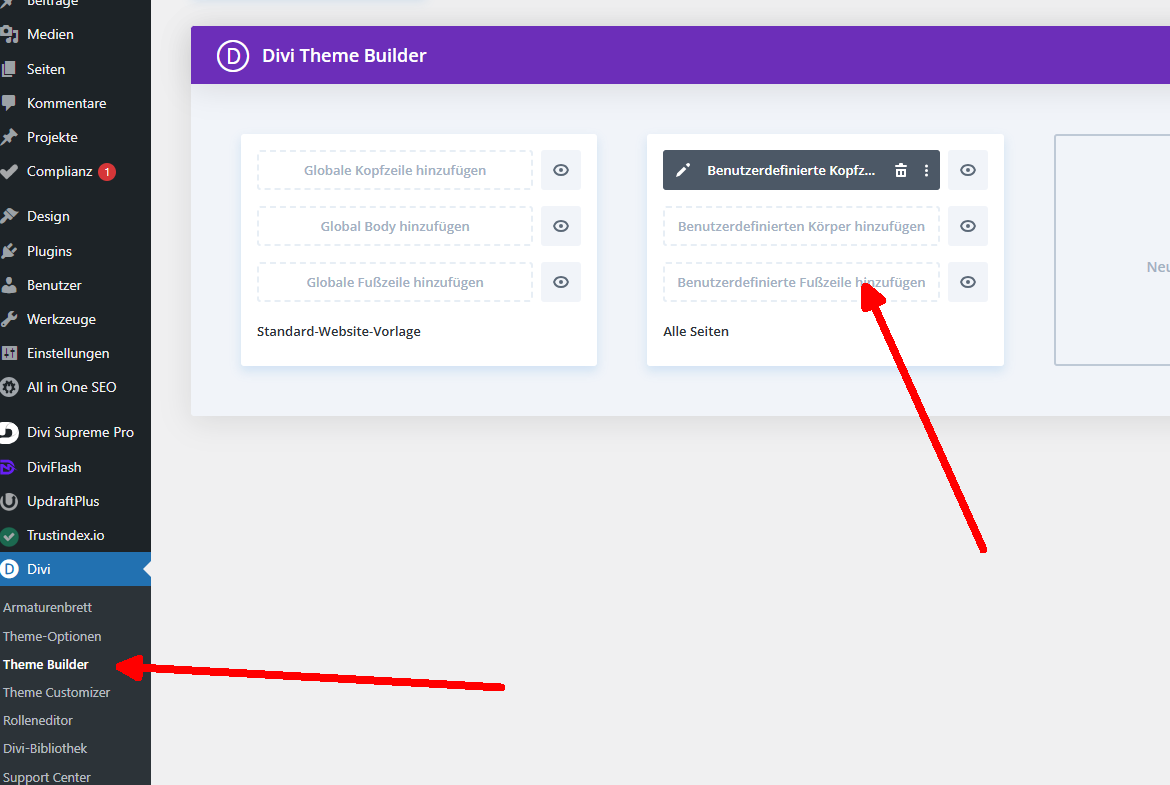The height and width of the screenshot is (785, 1170).
Task: Open Support Center submenu link
Action: tap(47, 777)
